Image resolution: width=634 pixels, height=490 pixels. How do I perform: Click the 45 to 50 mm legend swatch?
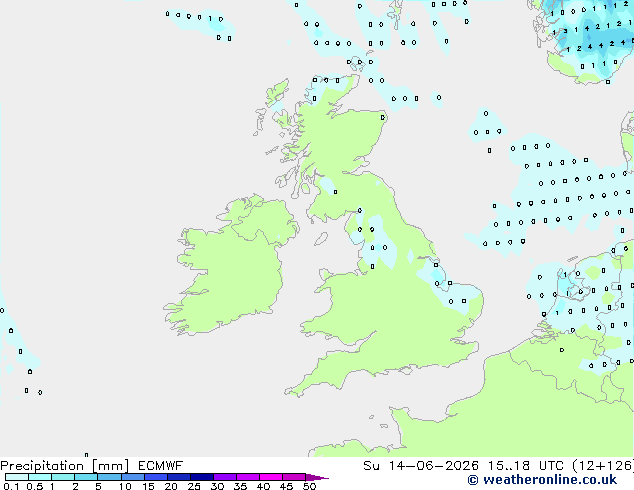pos(294,477)
